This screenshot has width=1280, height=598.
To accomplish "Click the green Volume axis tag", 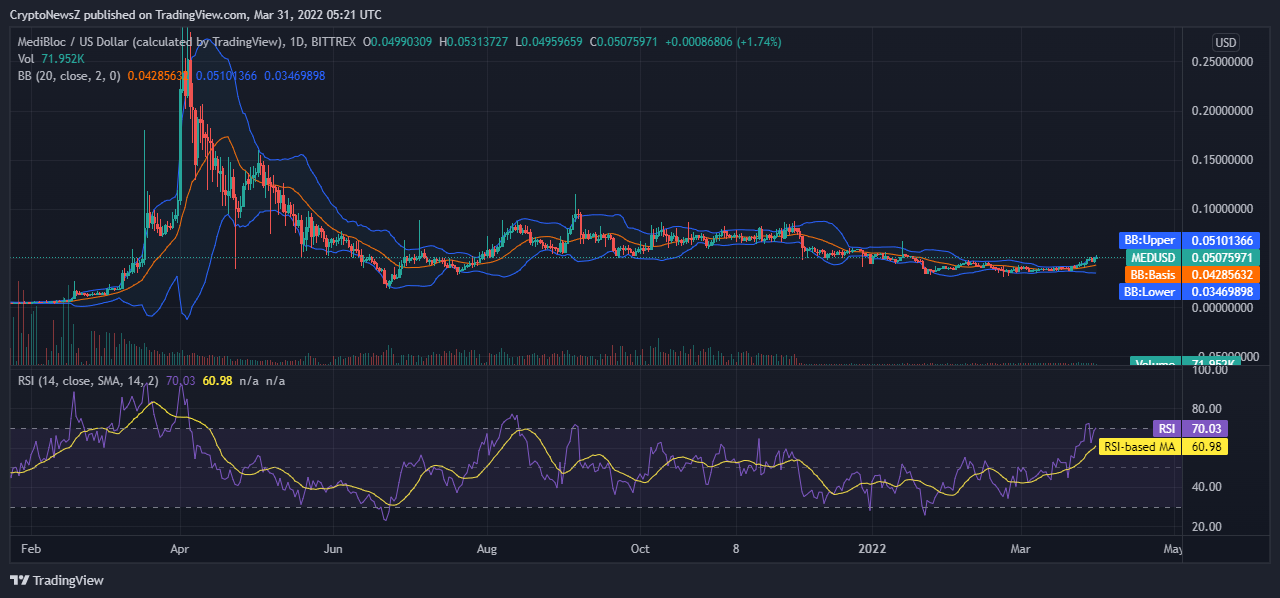I will (1155, 362).
